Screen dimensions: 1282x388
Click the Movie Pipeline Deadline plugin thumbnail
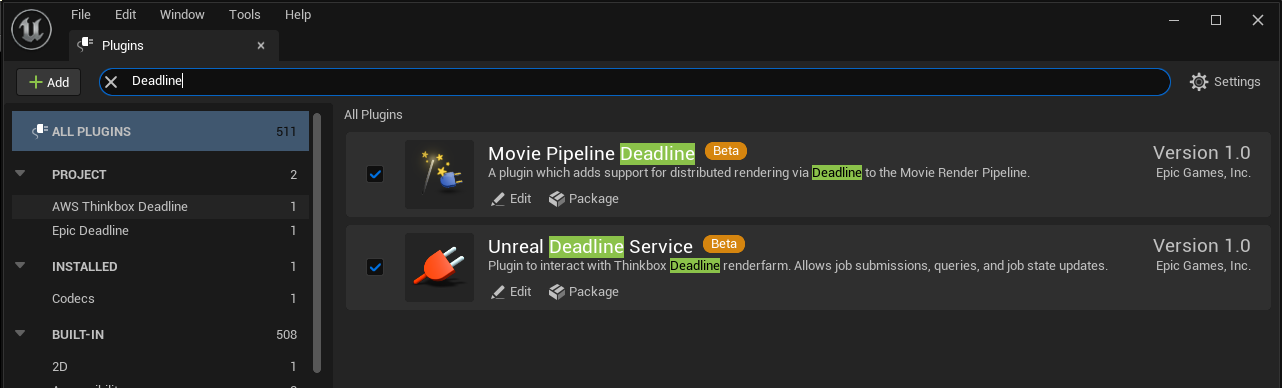coord(439,174)
